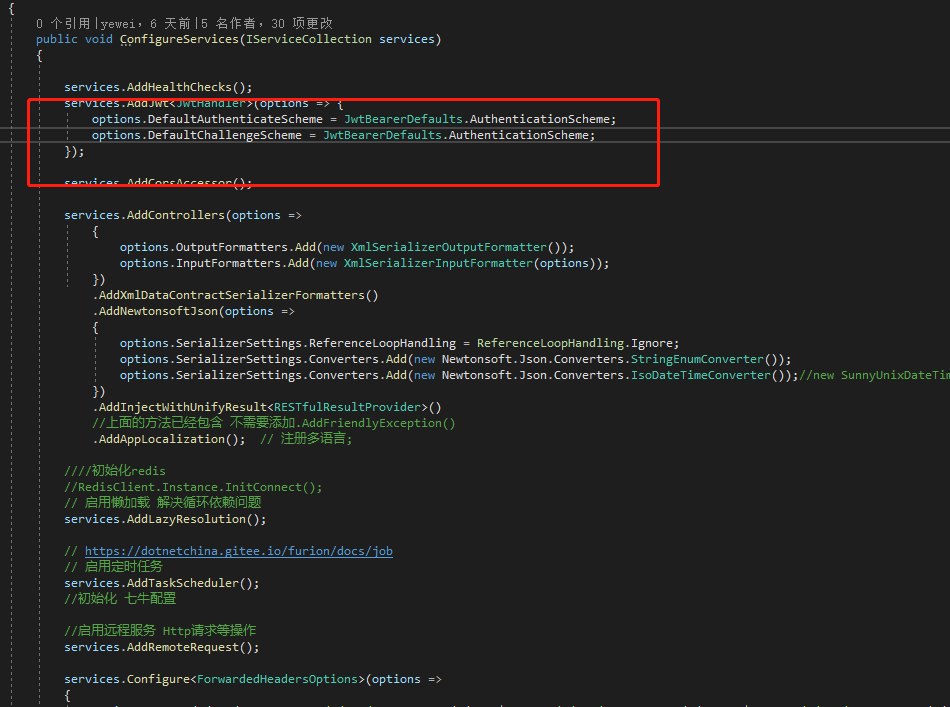Click AddNewtonsoftJson method call
This screenshot has width=950, height=707.
158,311
